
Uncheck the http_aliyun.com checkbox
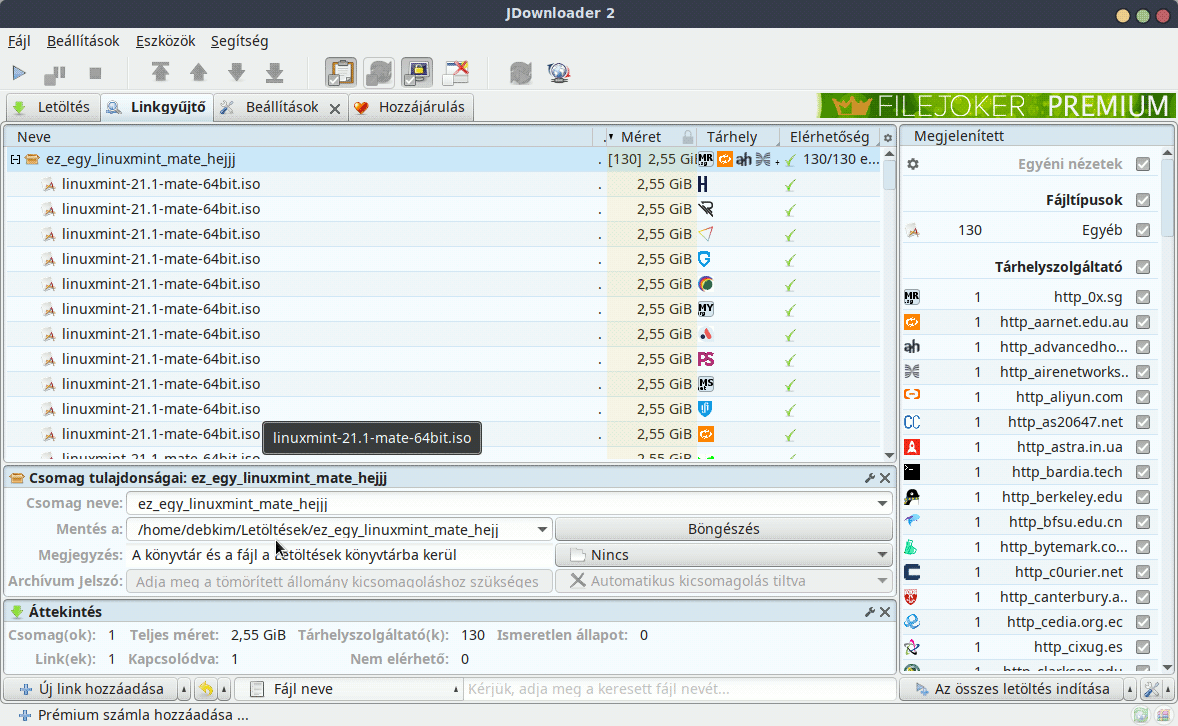[1143, 397]
